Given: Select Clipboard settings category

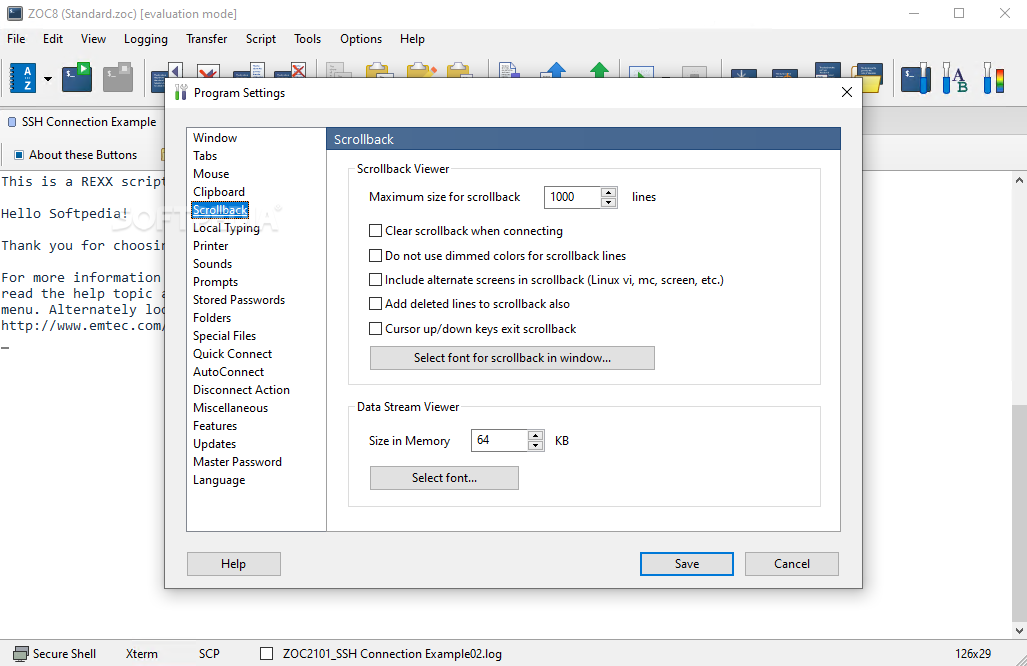Looking at the screenshot, I should (x=219, y=191).
